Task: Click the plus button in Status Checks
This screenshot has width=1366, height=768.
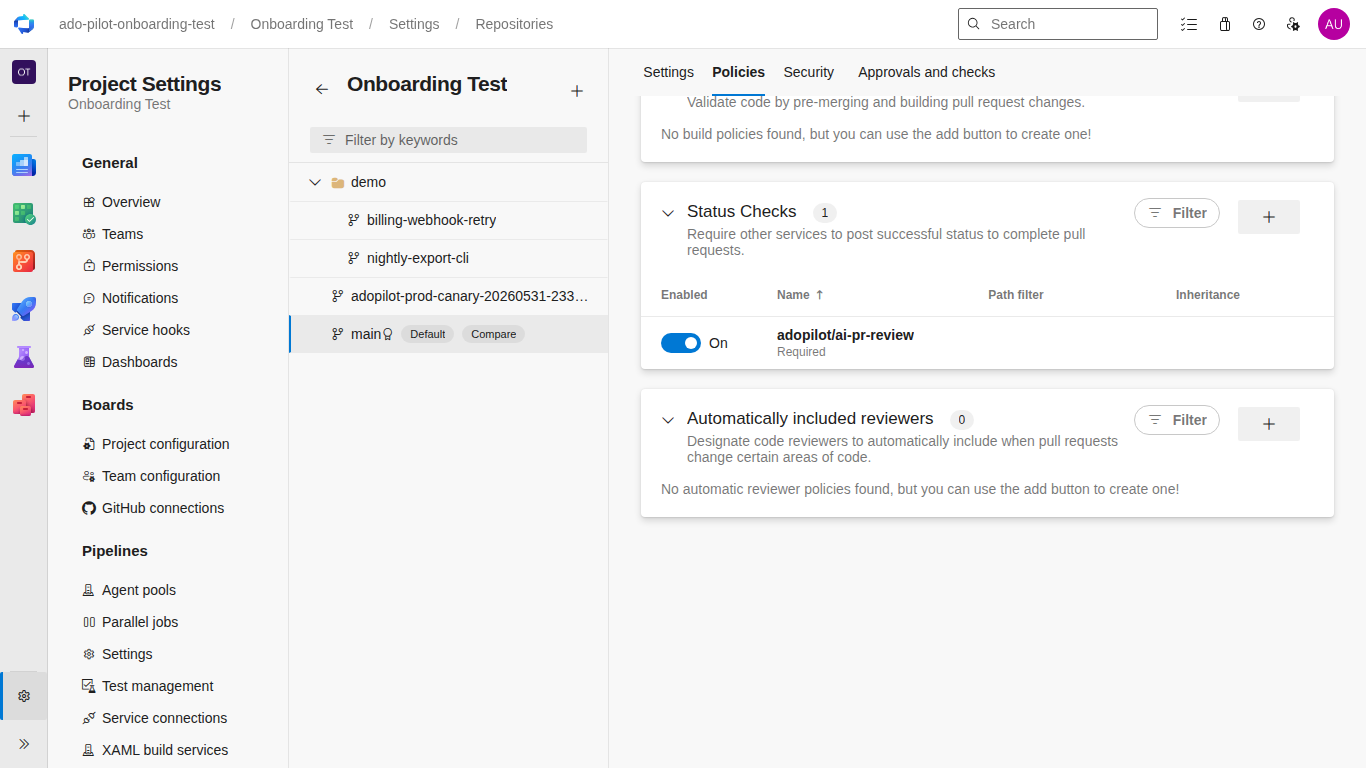Action: coord(1269,217)
